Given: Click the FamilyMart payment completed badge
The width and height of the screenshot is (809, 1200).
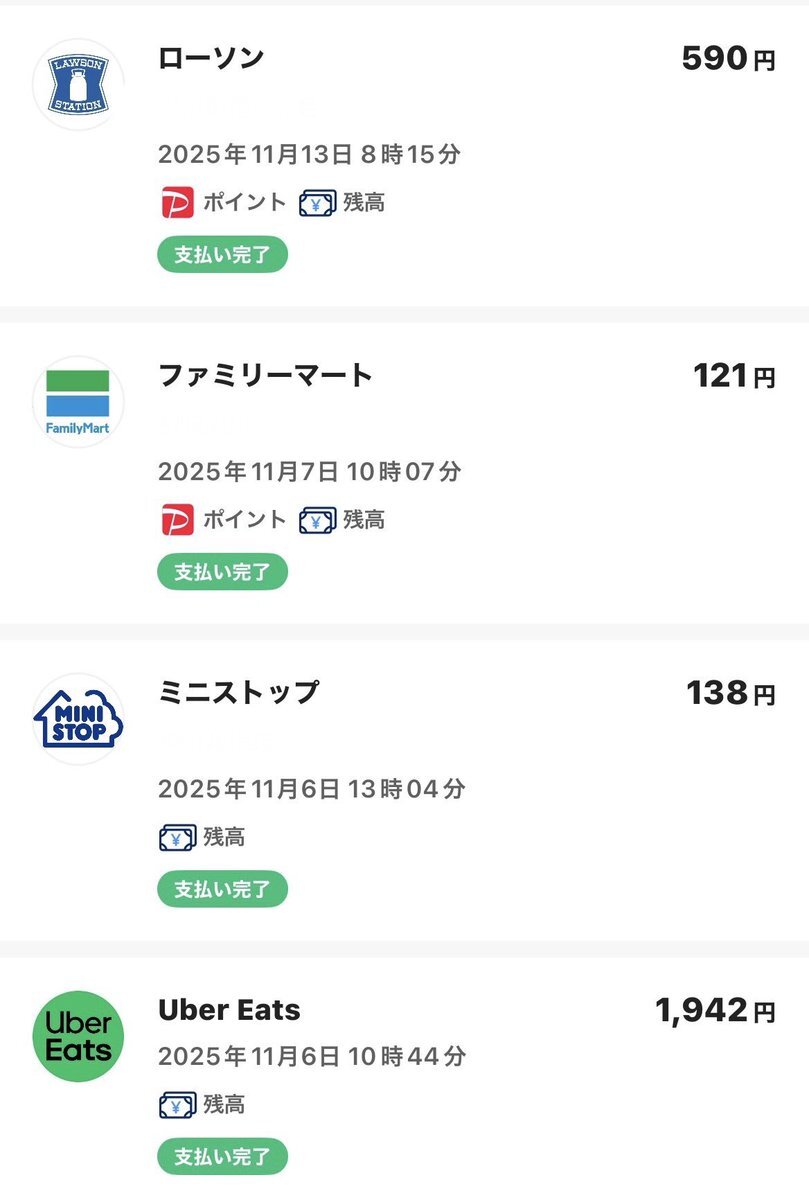Looking at the screenshot, I should (x=222, y=572).
